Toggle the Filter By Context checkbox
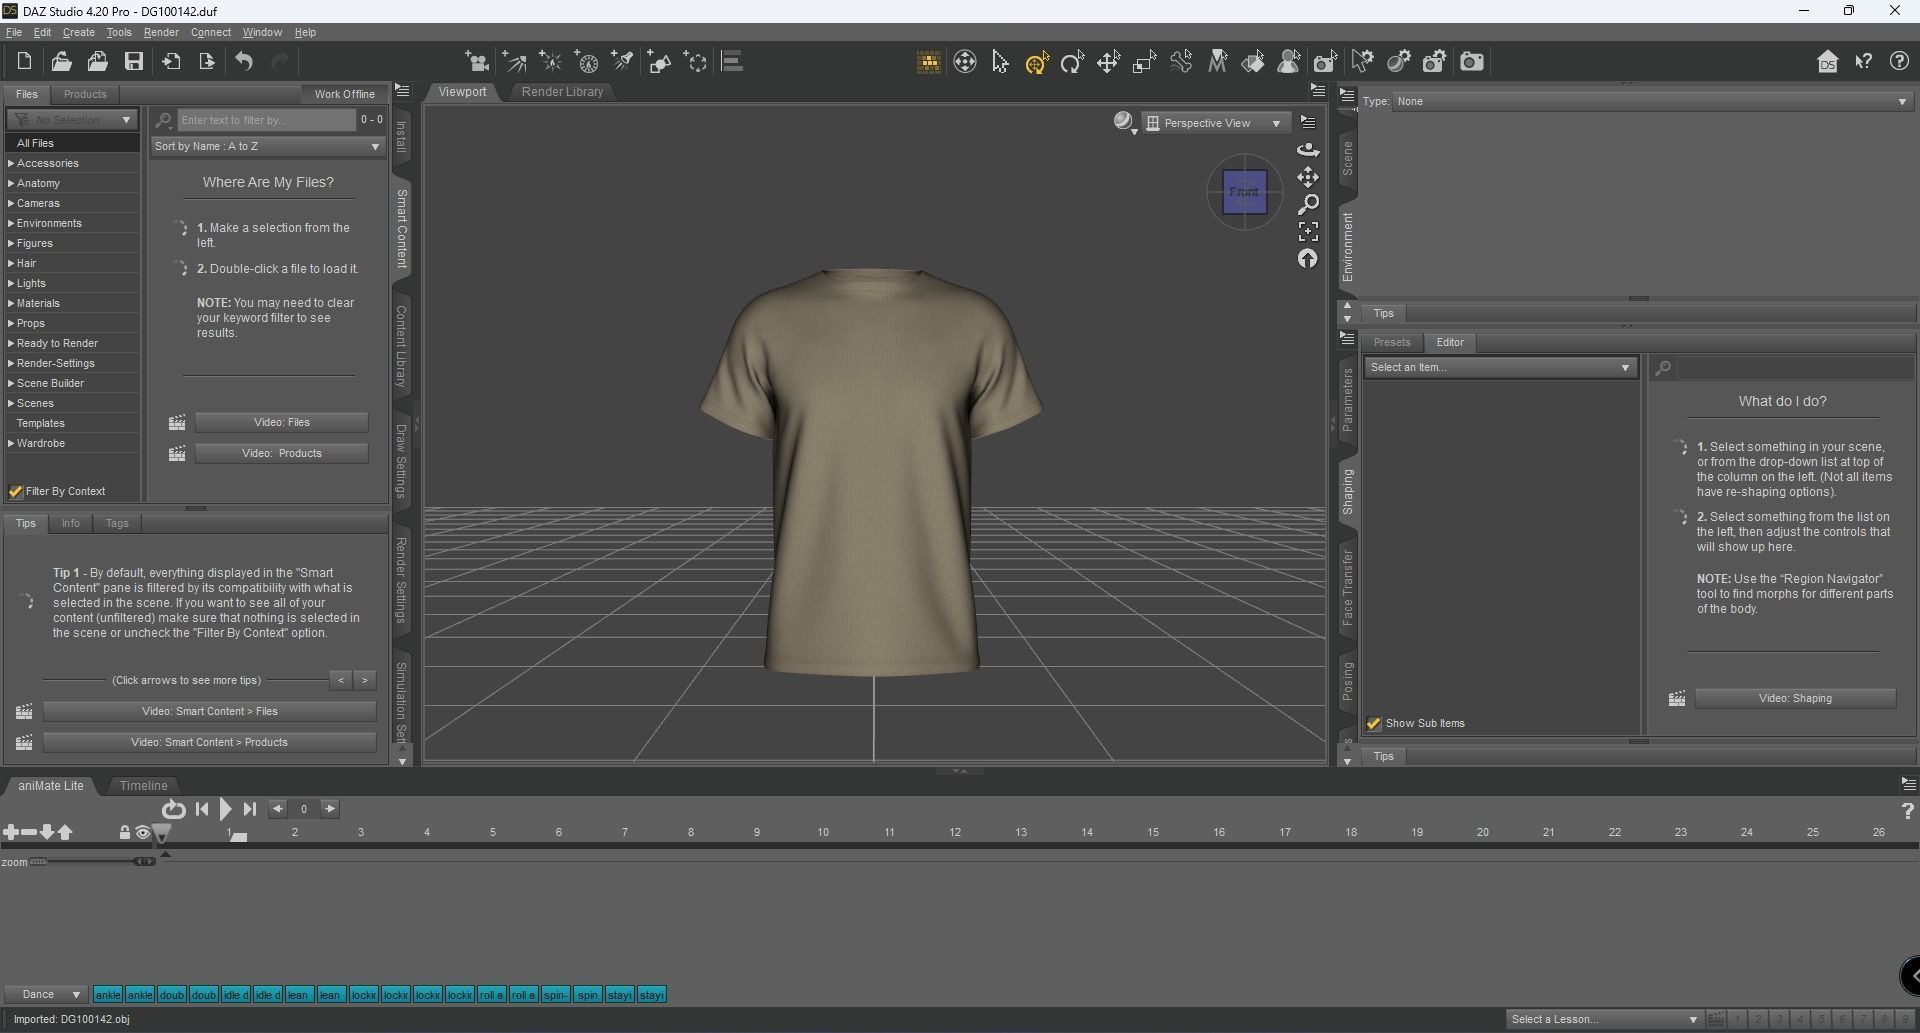Viewport: 1920px width, 1033px height. 16,491
